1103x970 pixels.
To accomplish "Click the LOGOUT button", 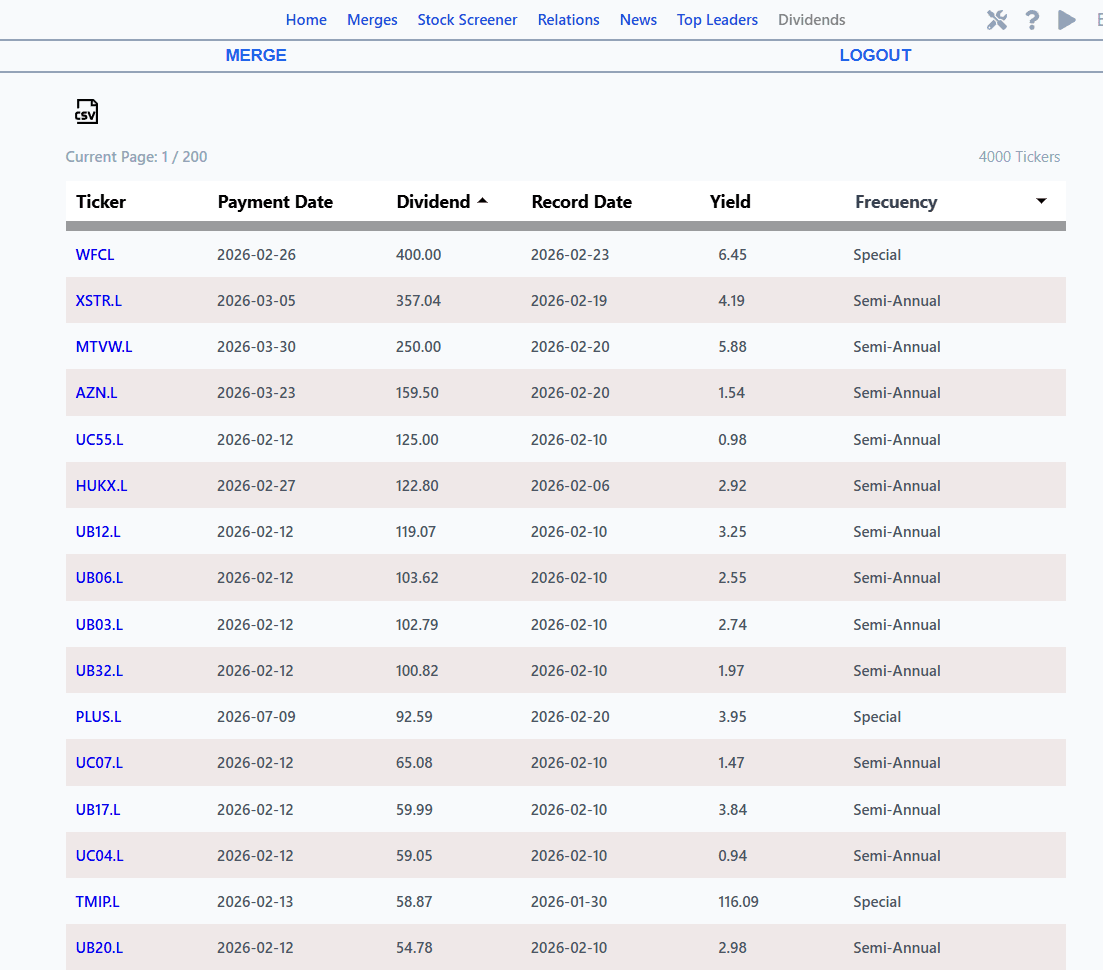I will tap(875, 55).
